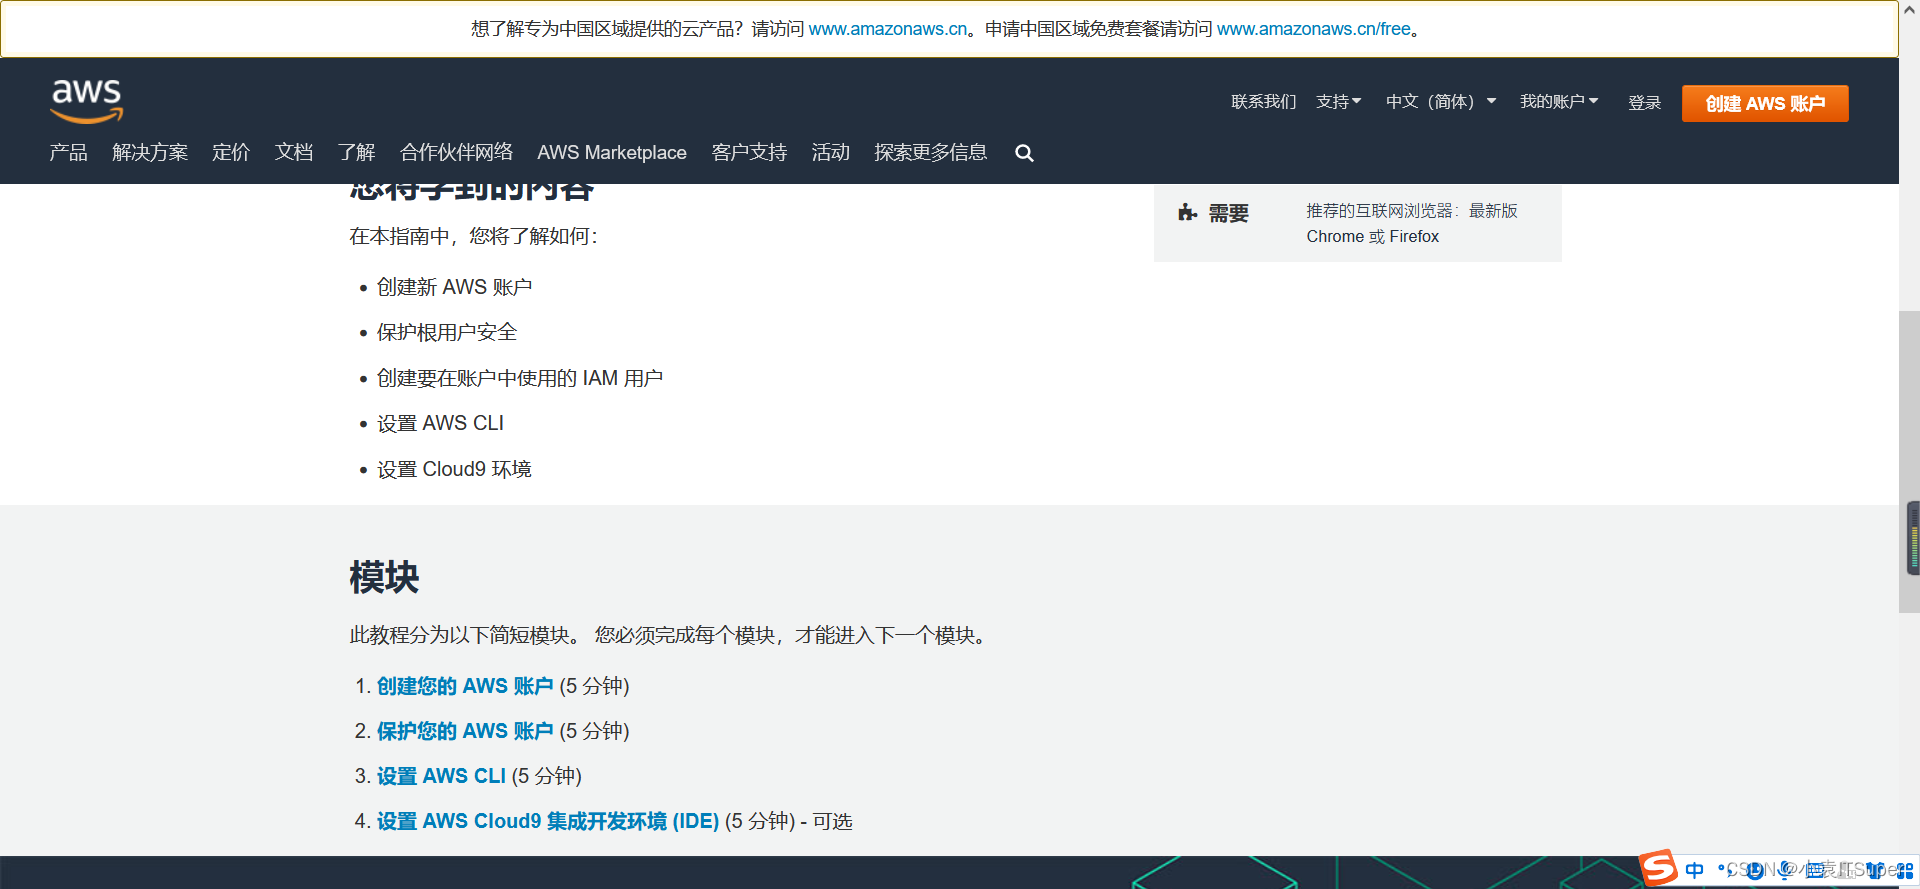Open the 合作伙伴网络 menu
1920x889 pixels.
click(456, 152)
